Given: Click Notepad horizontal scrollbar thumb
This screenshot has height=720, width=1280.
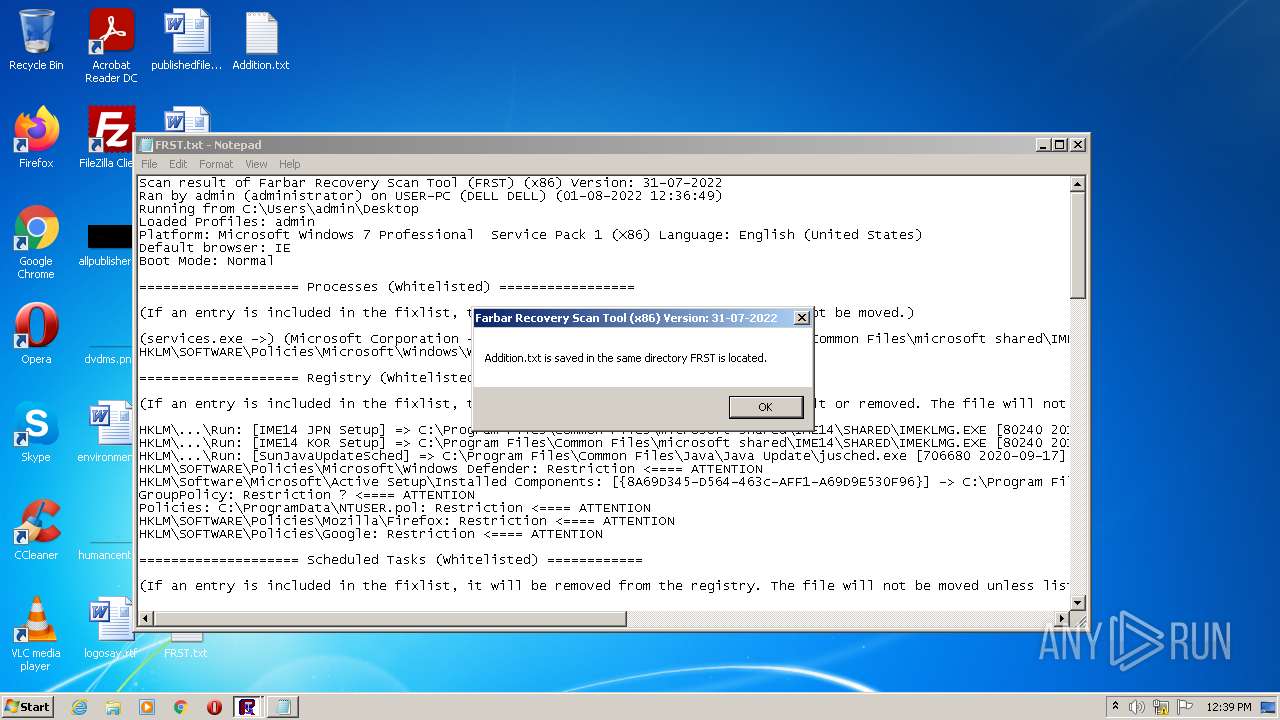Looking at the screenshot, I should pyautogui.click(x=390, y=619).
